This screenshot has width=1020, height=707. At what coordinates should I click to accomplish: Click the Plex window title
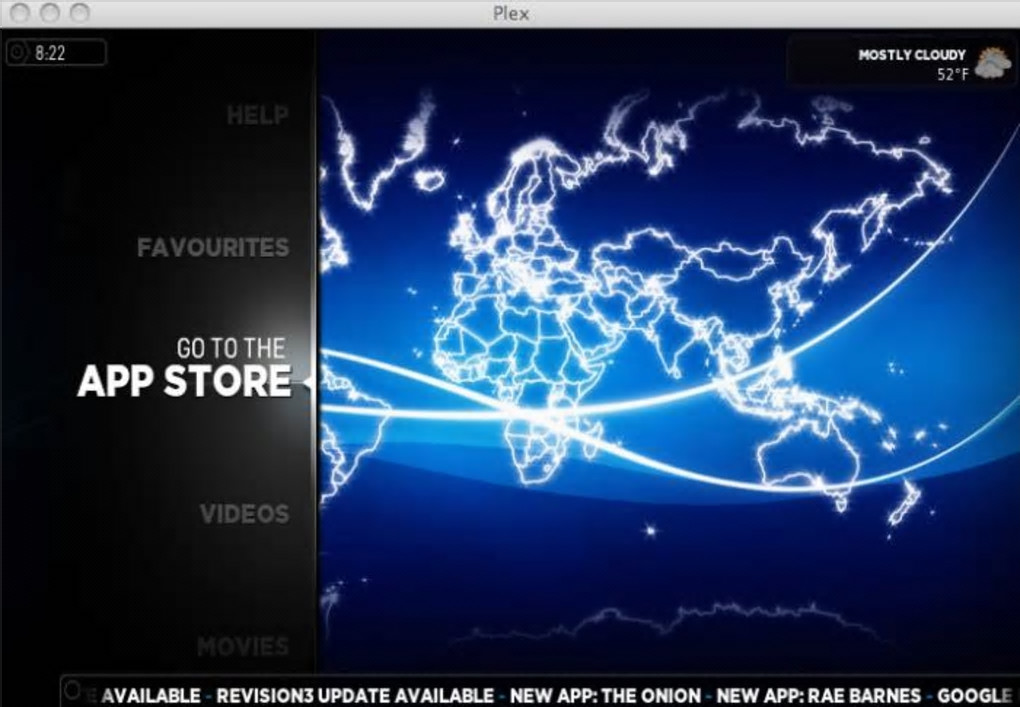point(511,13)
